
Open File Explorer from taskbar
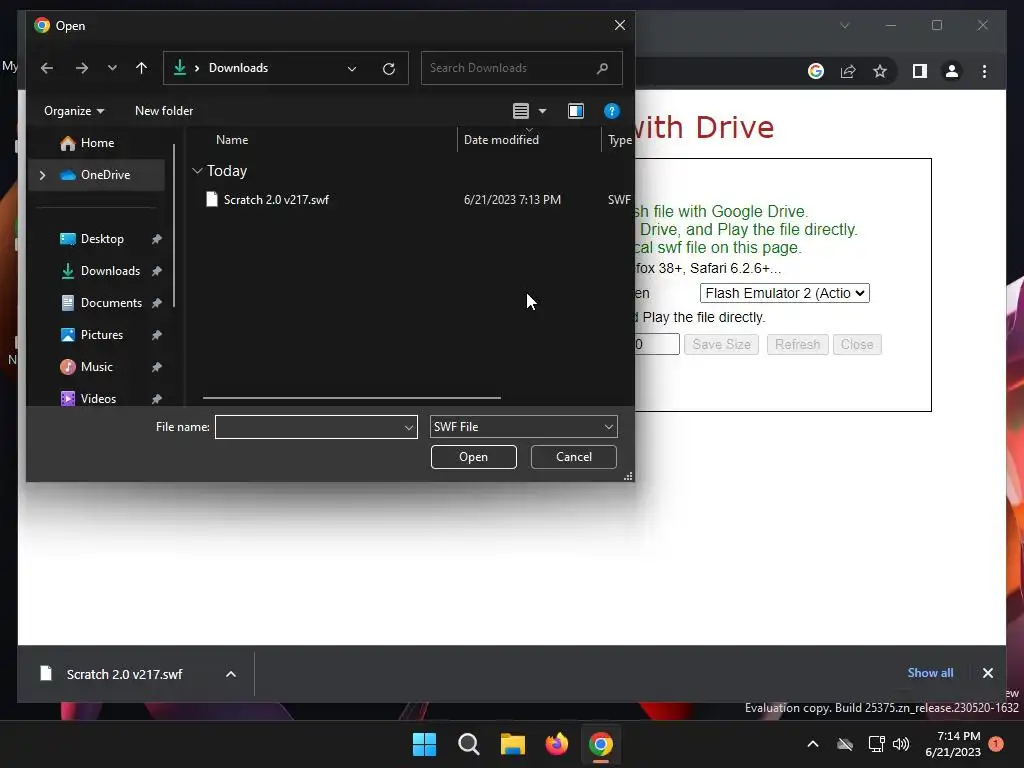(513, 744)
